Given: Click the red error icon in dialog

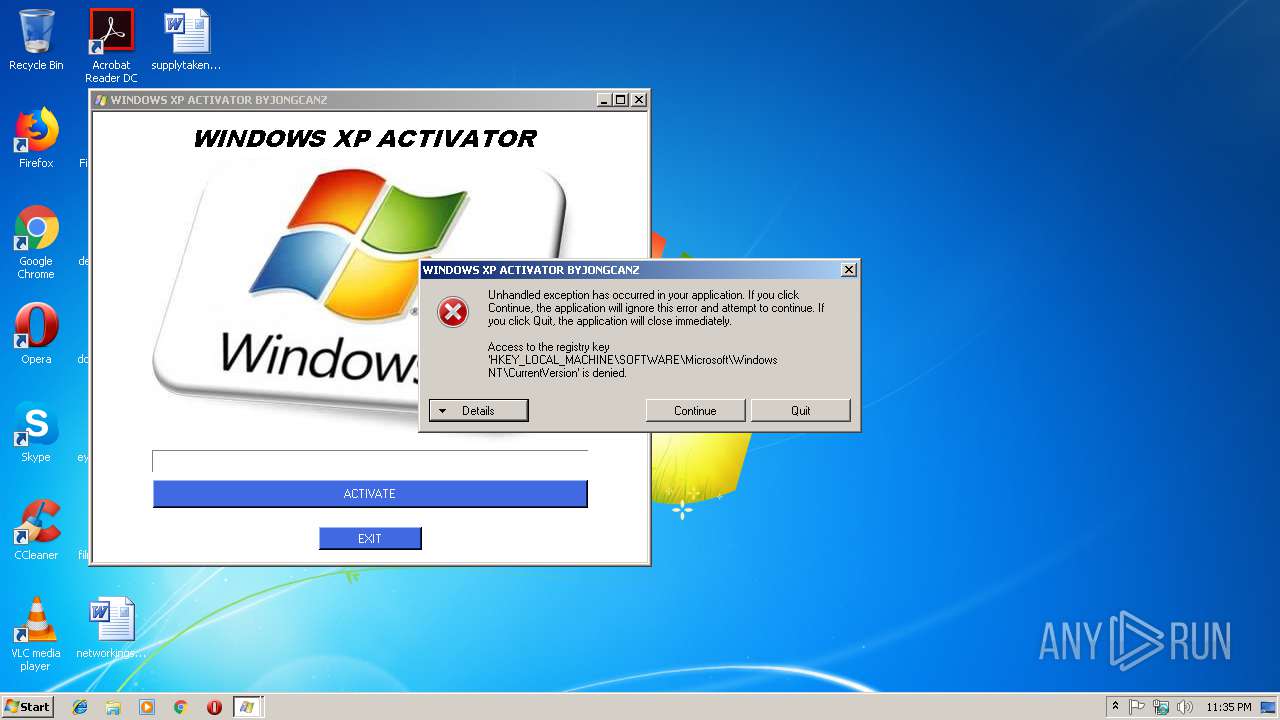Looking at the screenshot, I should tap(453, 312).
